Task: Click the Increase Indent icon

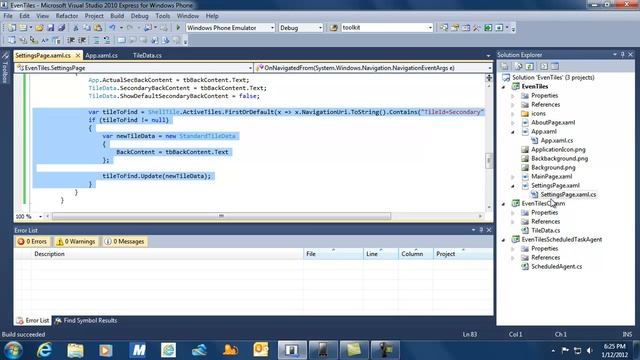Action: (82, 40)
